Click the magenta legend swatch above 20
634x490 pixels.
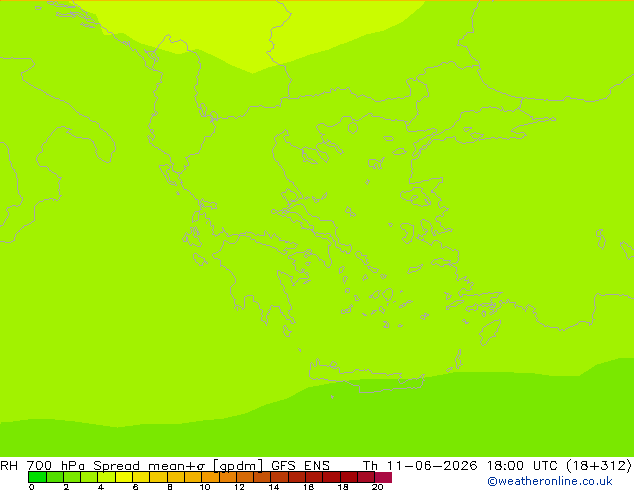(383, 477)
